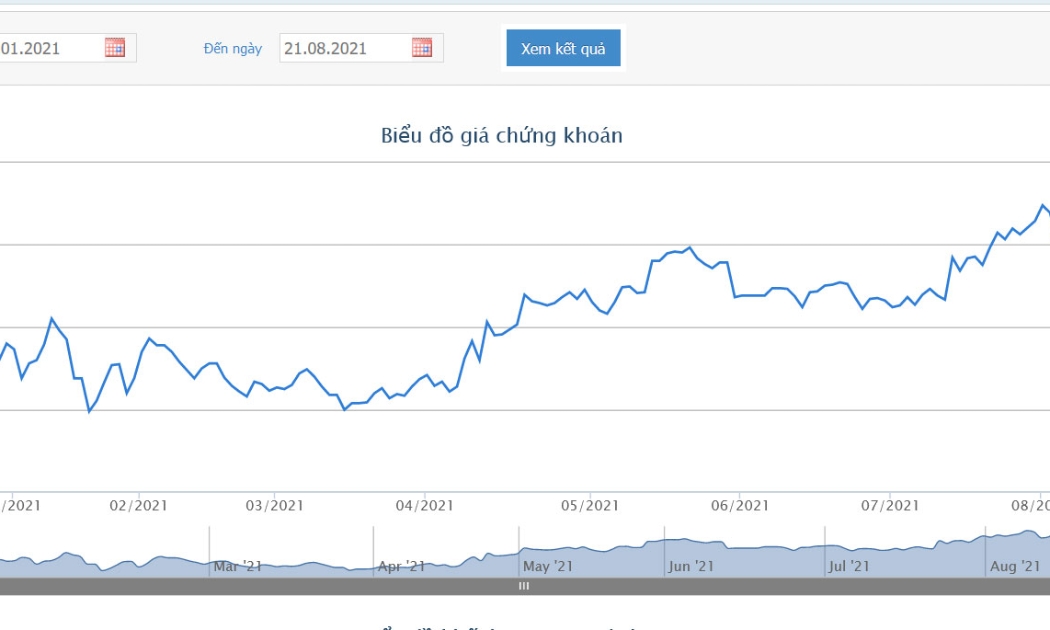Click the 06/2021 x-axis label

pos(740,505)
